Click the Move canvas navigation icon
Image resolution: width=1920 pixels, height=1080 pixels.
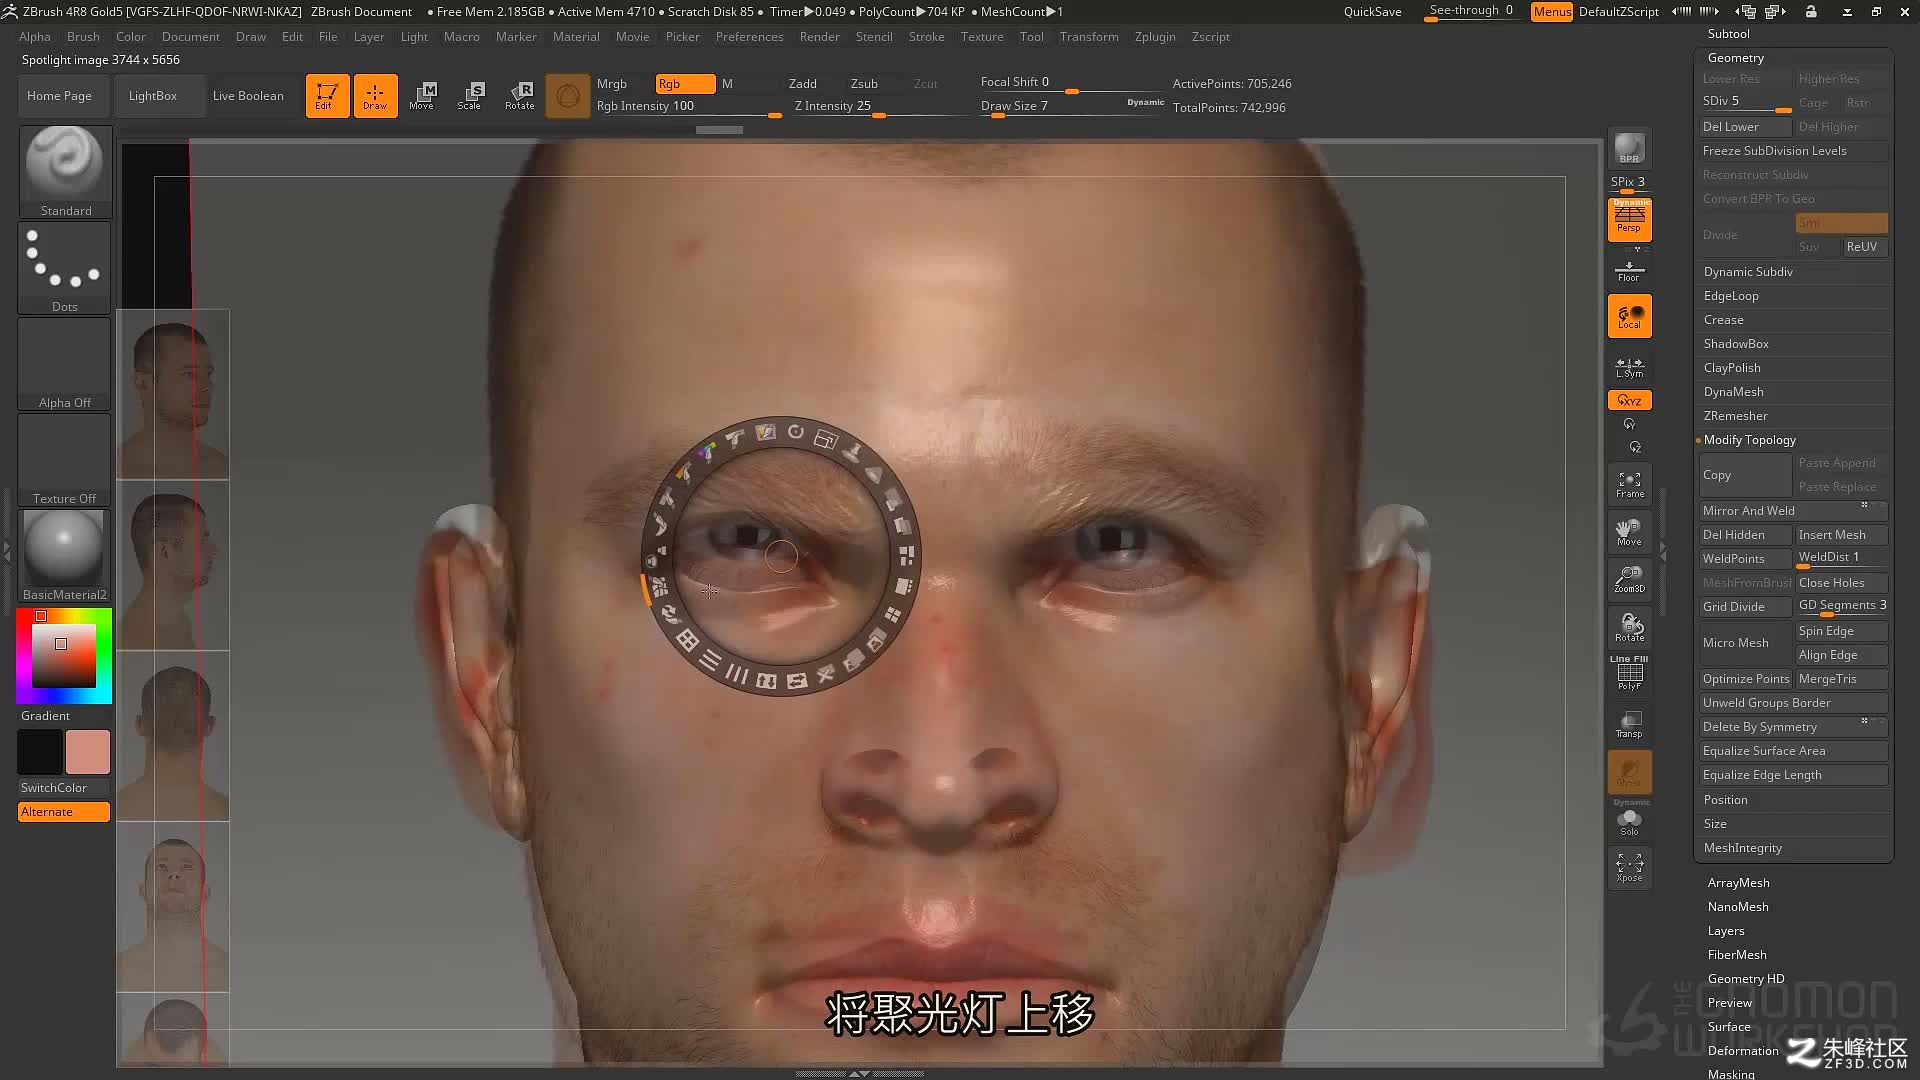(x=1629, y=532)
